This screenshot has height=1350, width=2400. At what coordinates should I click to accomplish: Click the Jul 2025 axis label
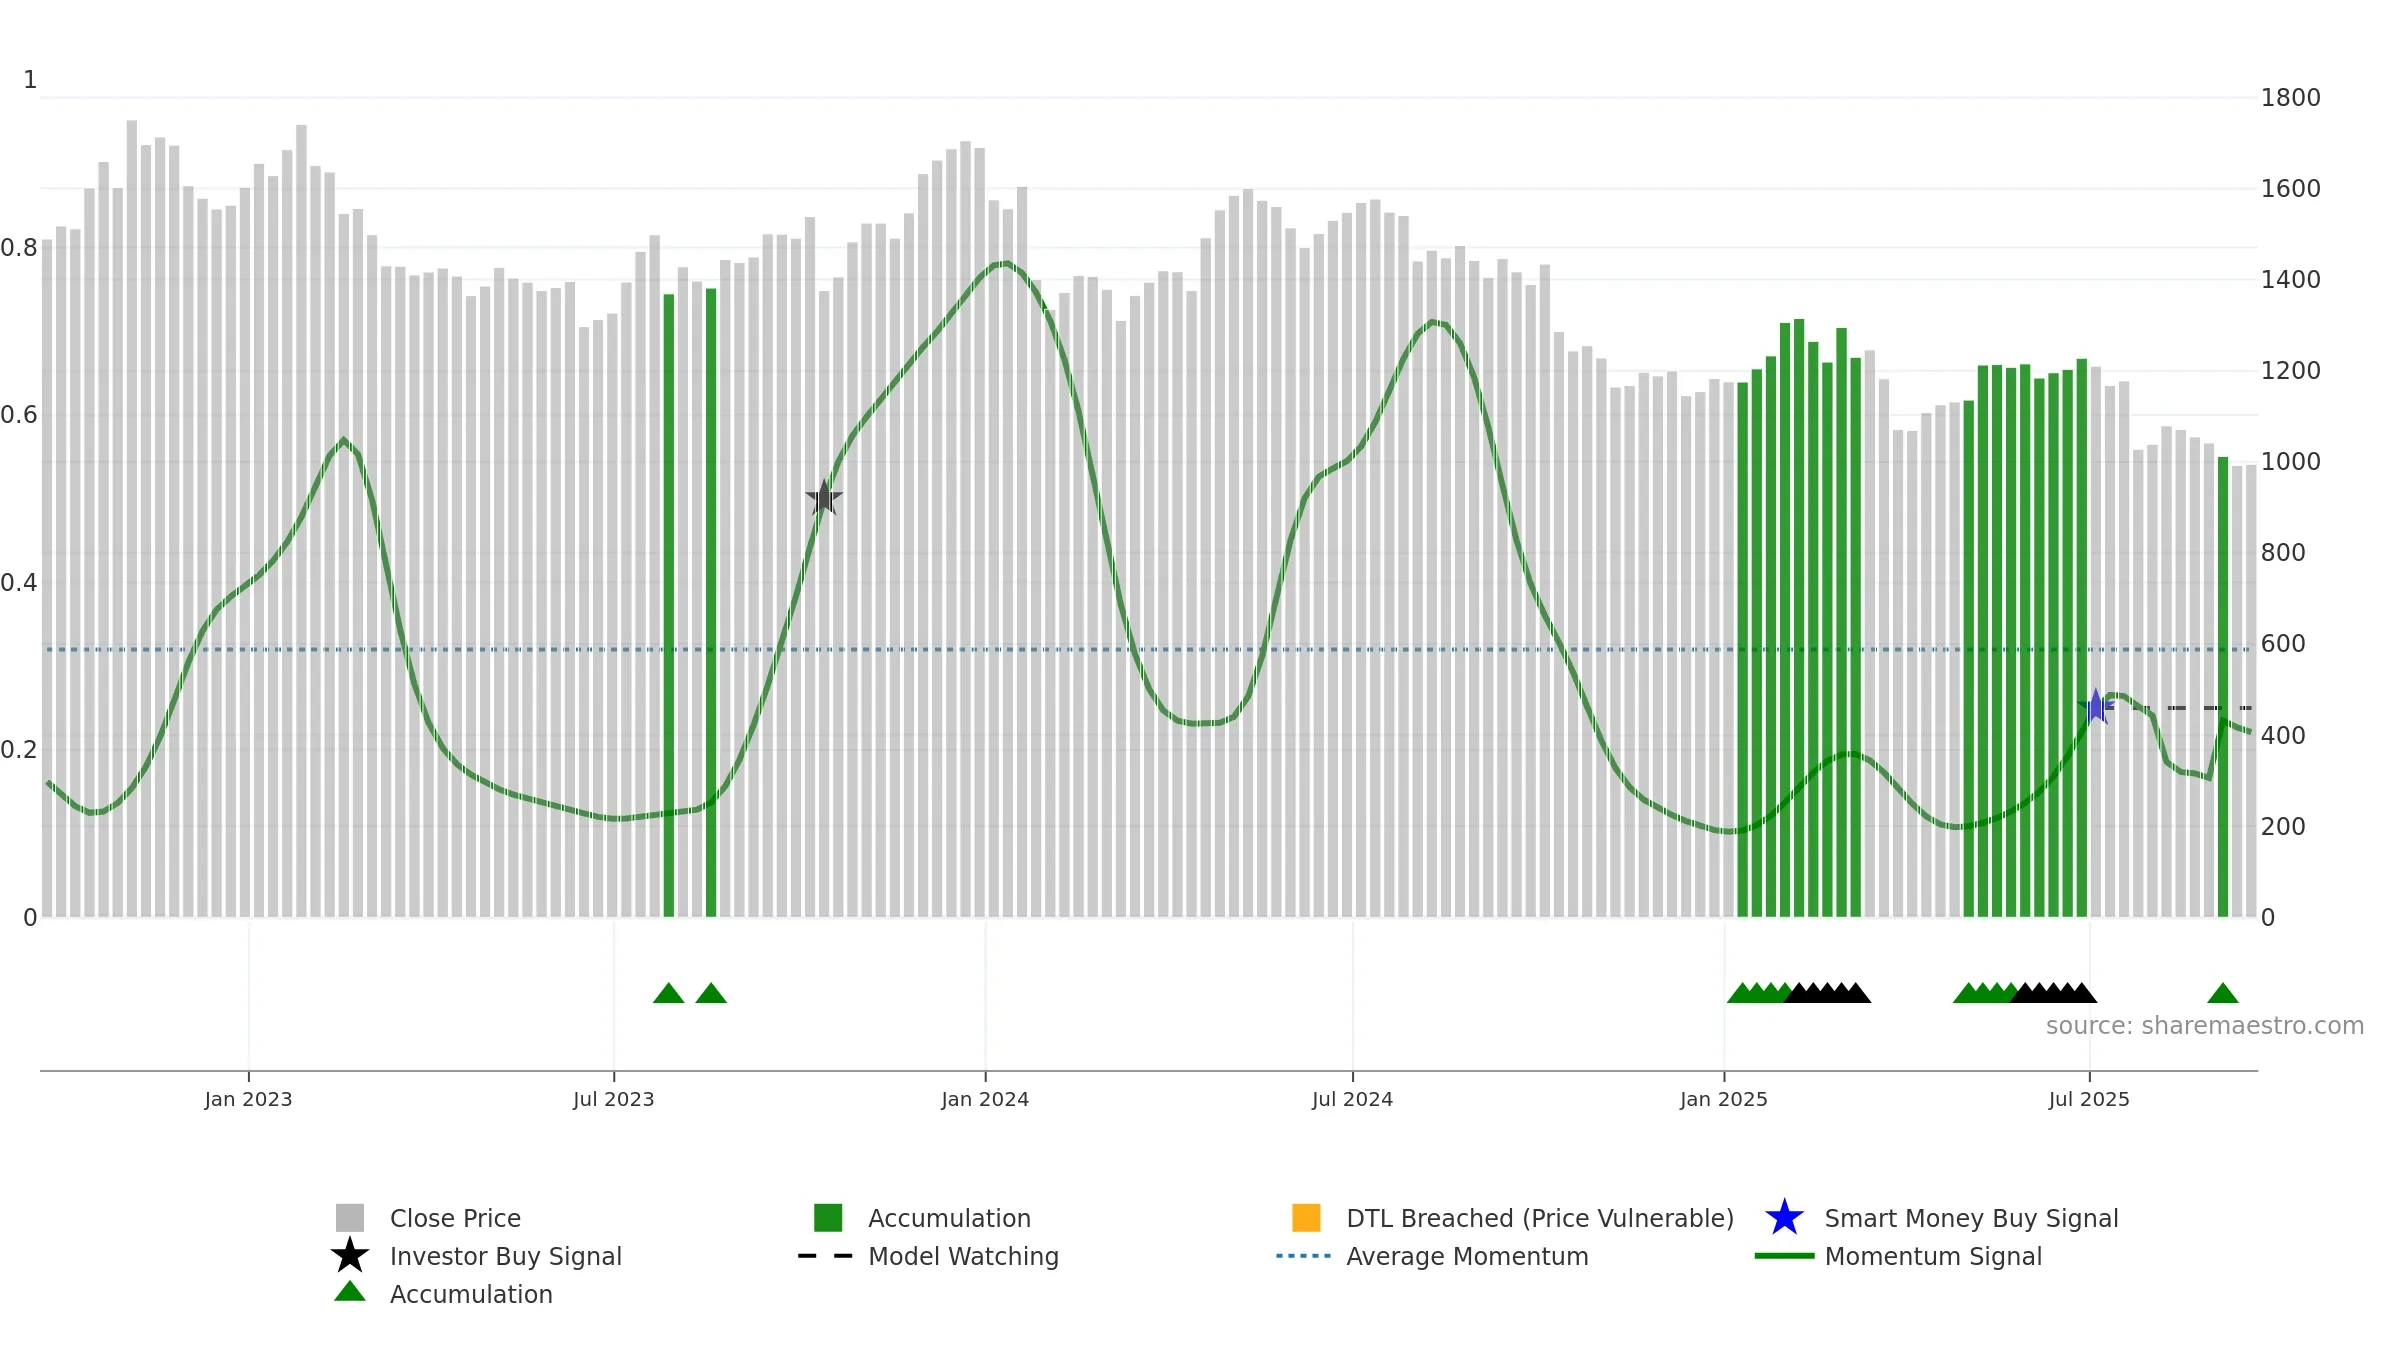coord(2089,1100)
